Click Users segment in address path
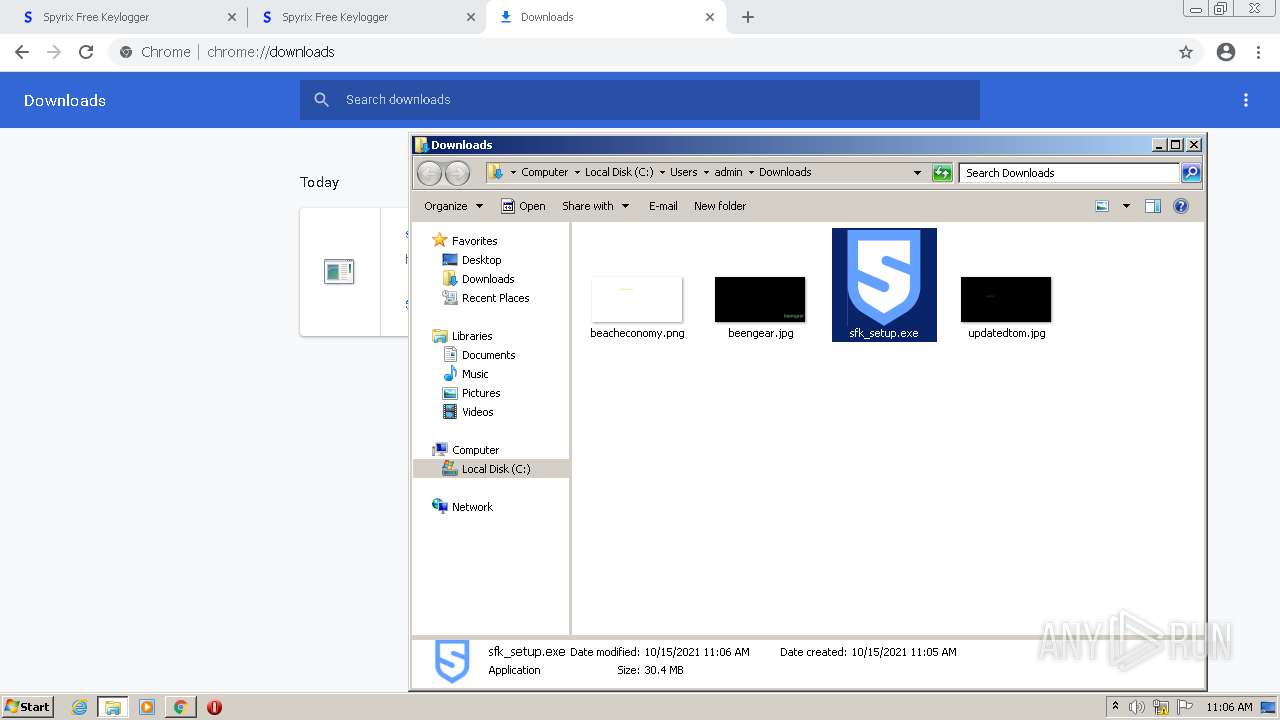This screenshot has width=1280, height=720. [683, 172]
